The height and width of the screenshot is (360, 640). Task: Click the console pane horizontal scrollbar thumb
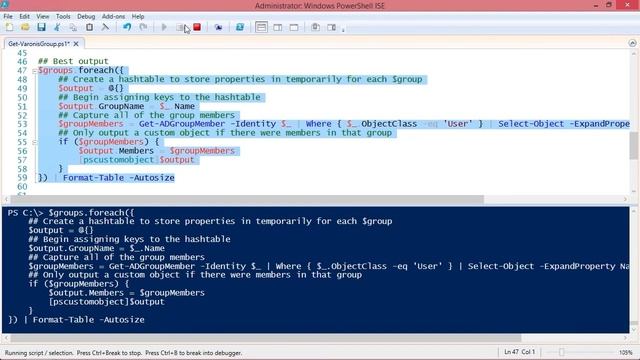[x=266, y=338]
